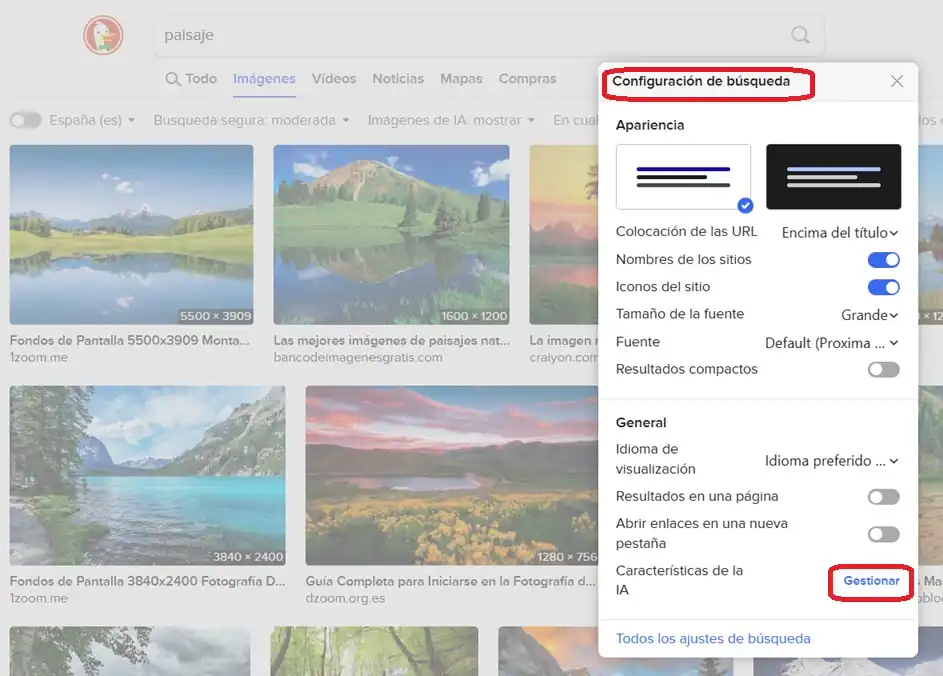Click the search magnifier icon
Image resolution: width=943 pixels, height=676 pixels.
coord(799,34)
